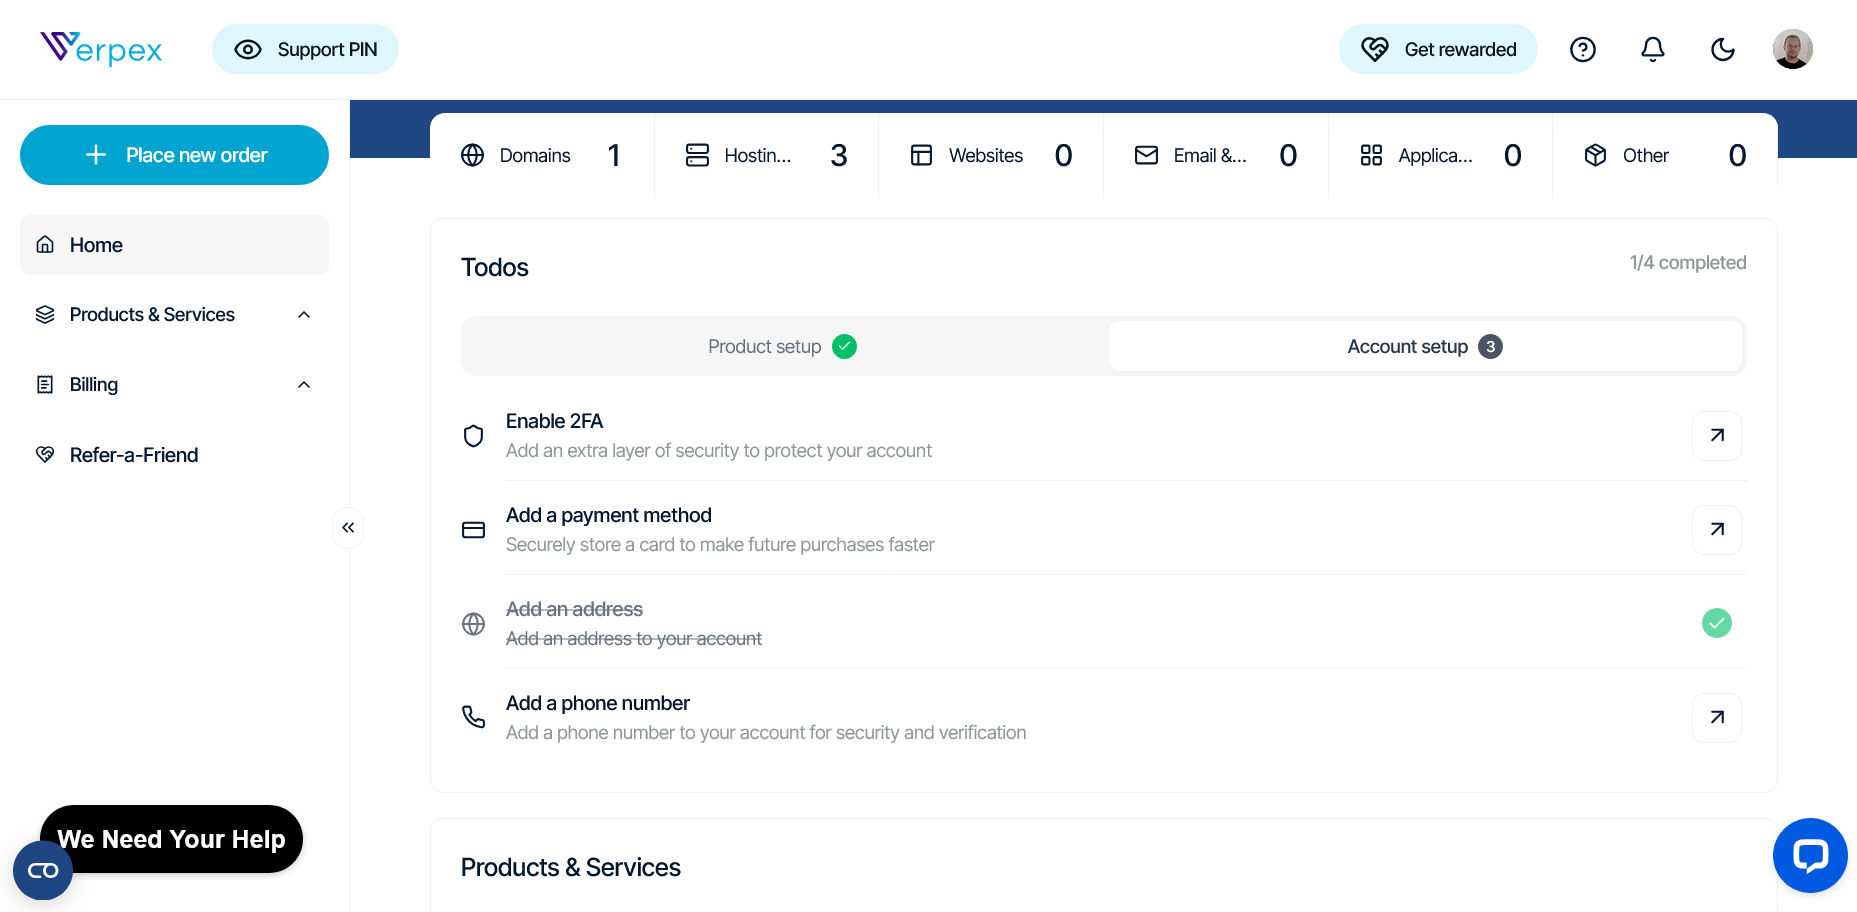
Task: Click the Other box icon
Action: pos(1596,155)
